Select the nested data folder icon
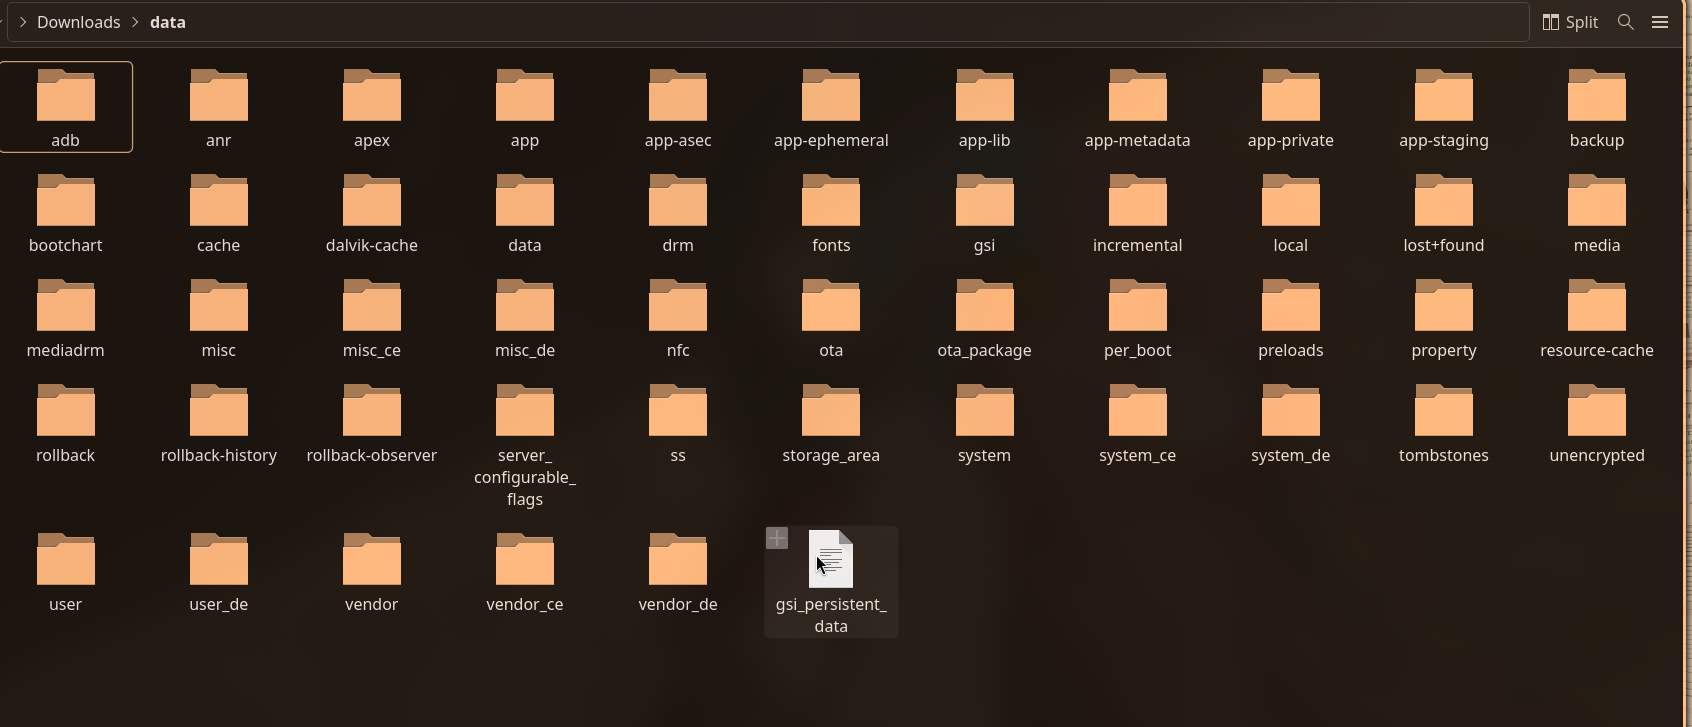The width and height of the screenshot is (1692, 727). [525, 201]
